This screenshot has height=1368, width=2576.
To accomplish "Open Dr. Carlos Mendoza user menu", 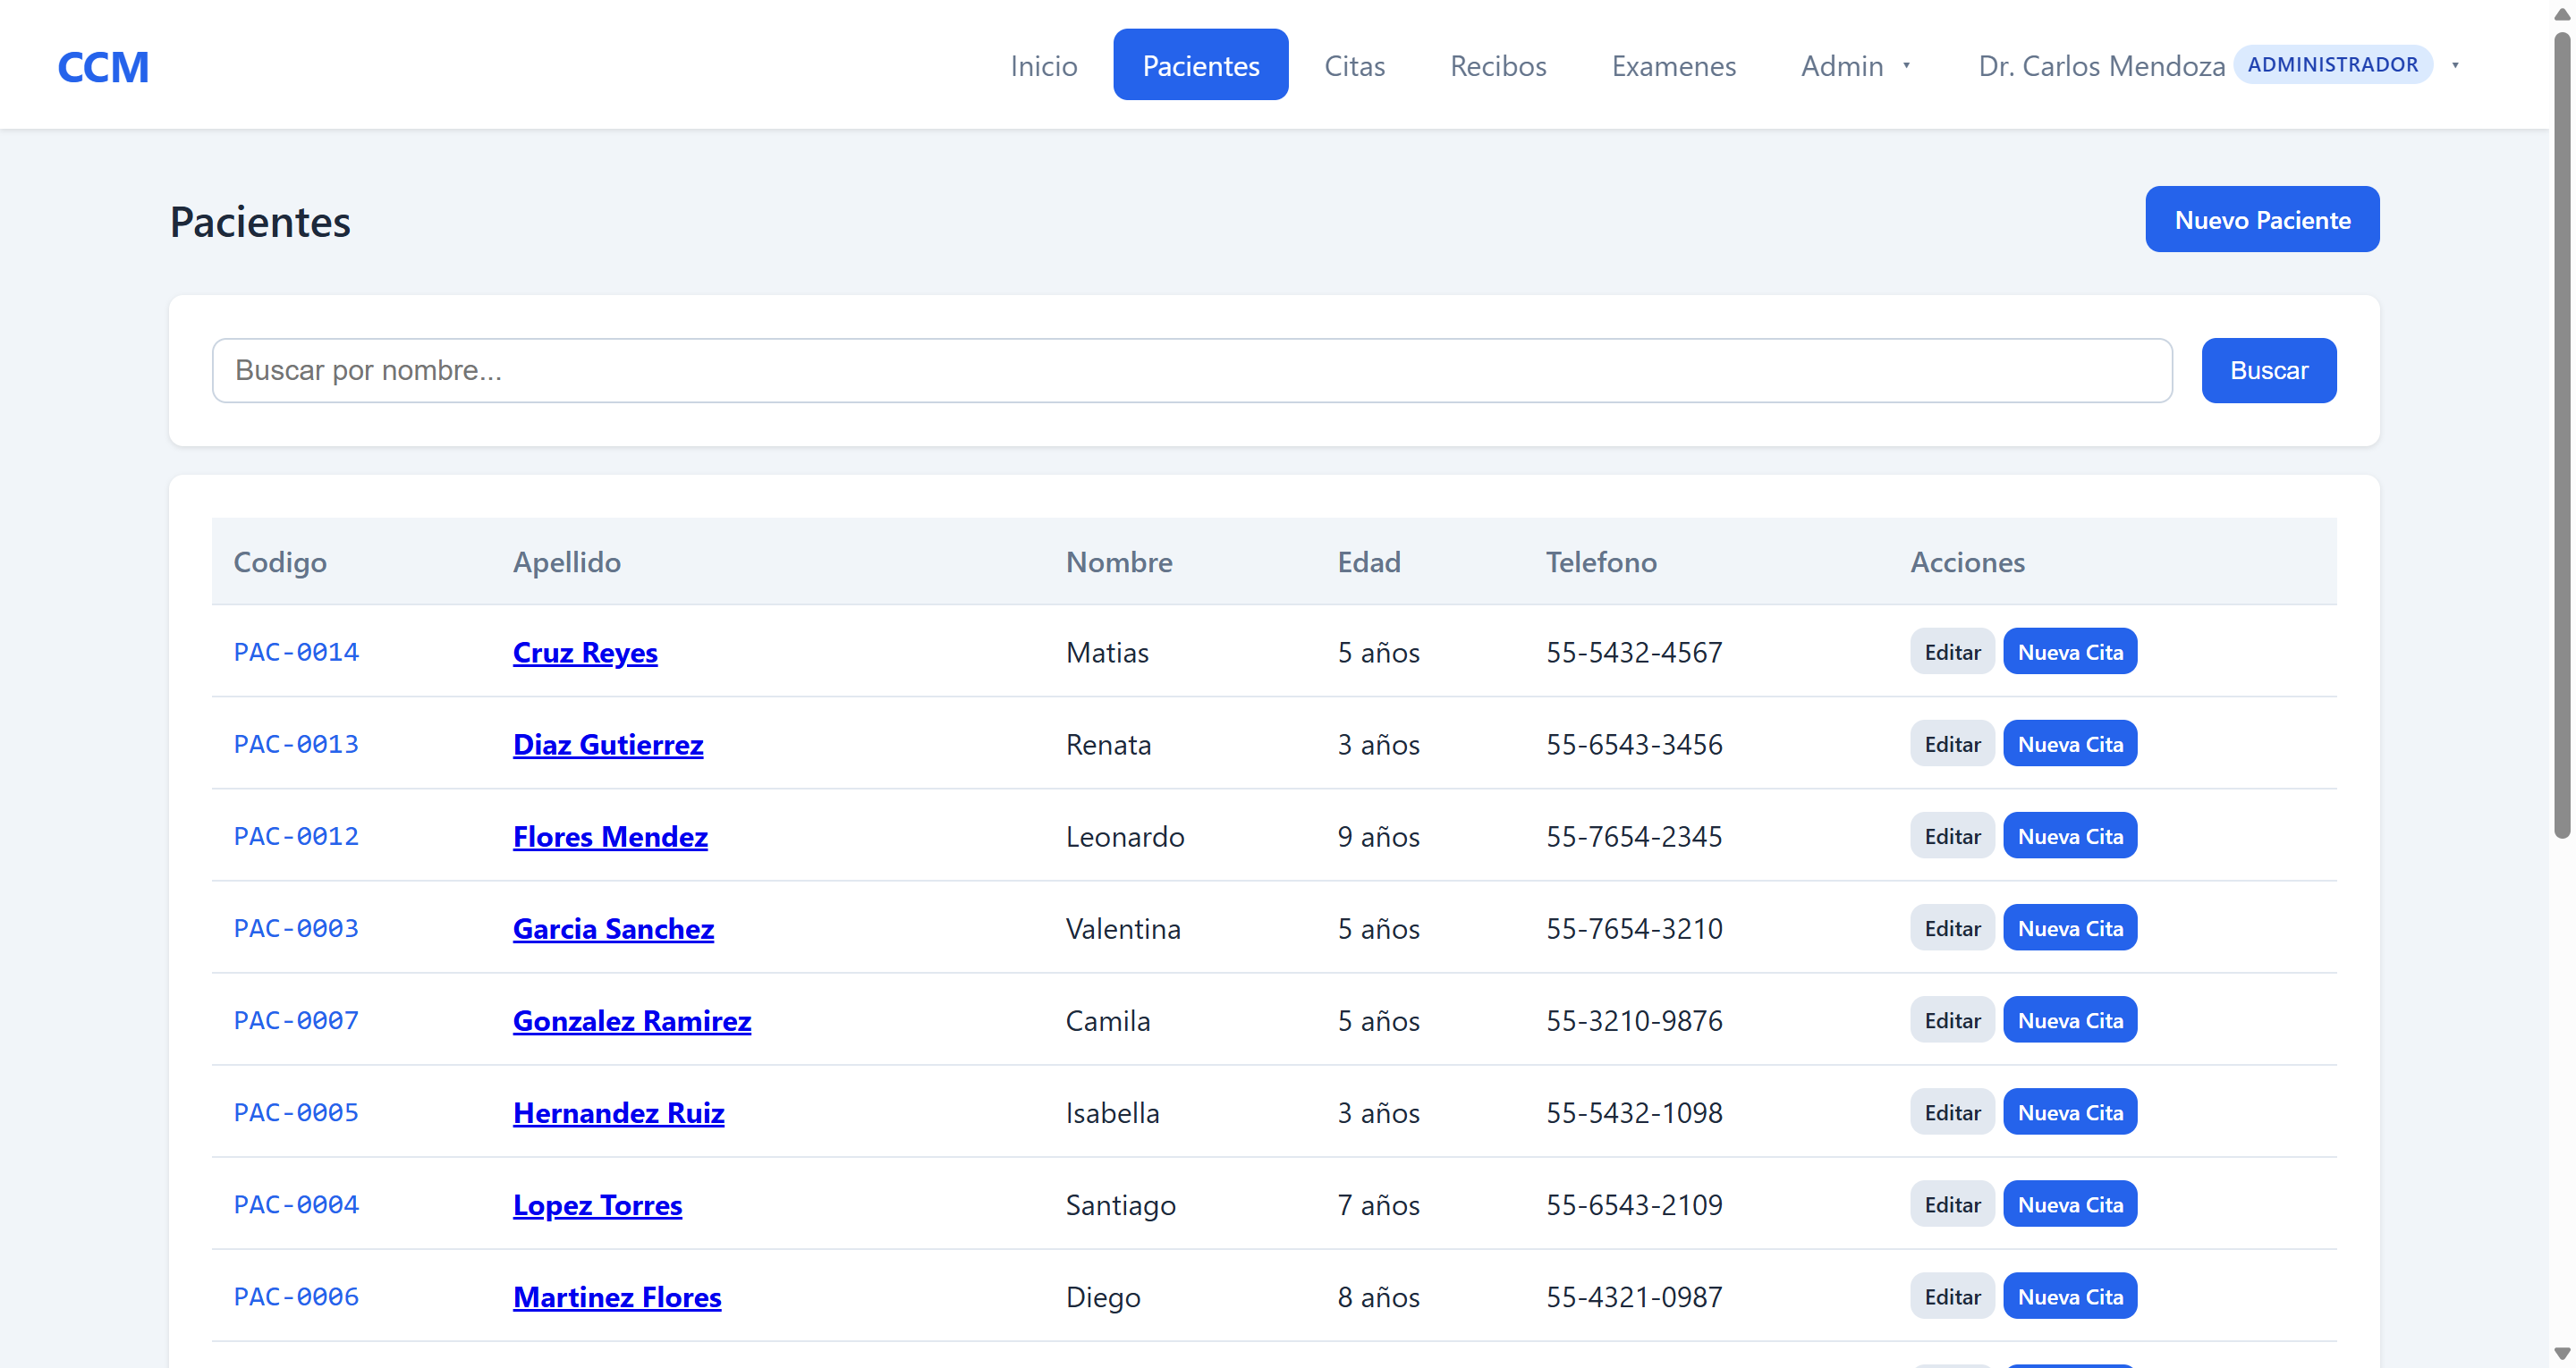I will pyautogui.click(x=2100, y=66).
